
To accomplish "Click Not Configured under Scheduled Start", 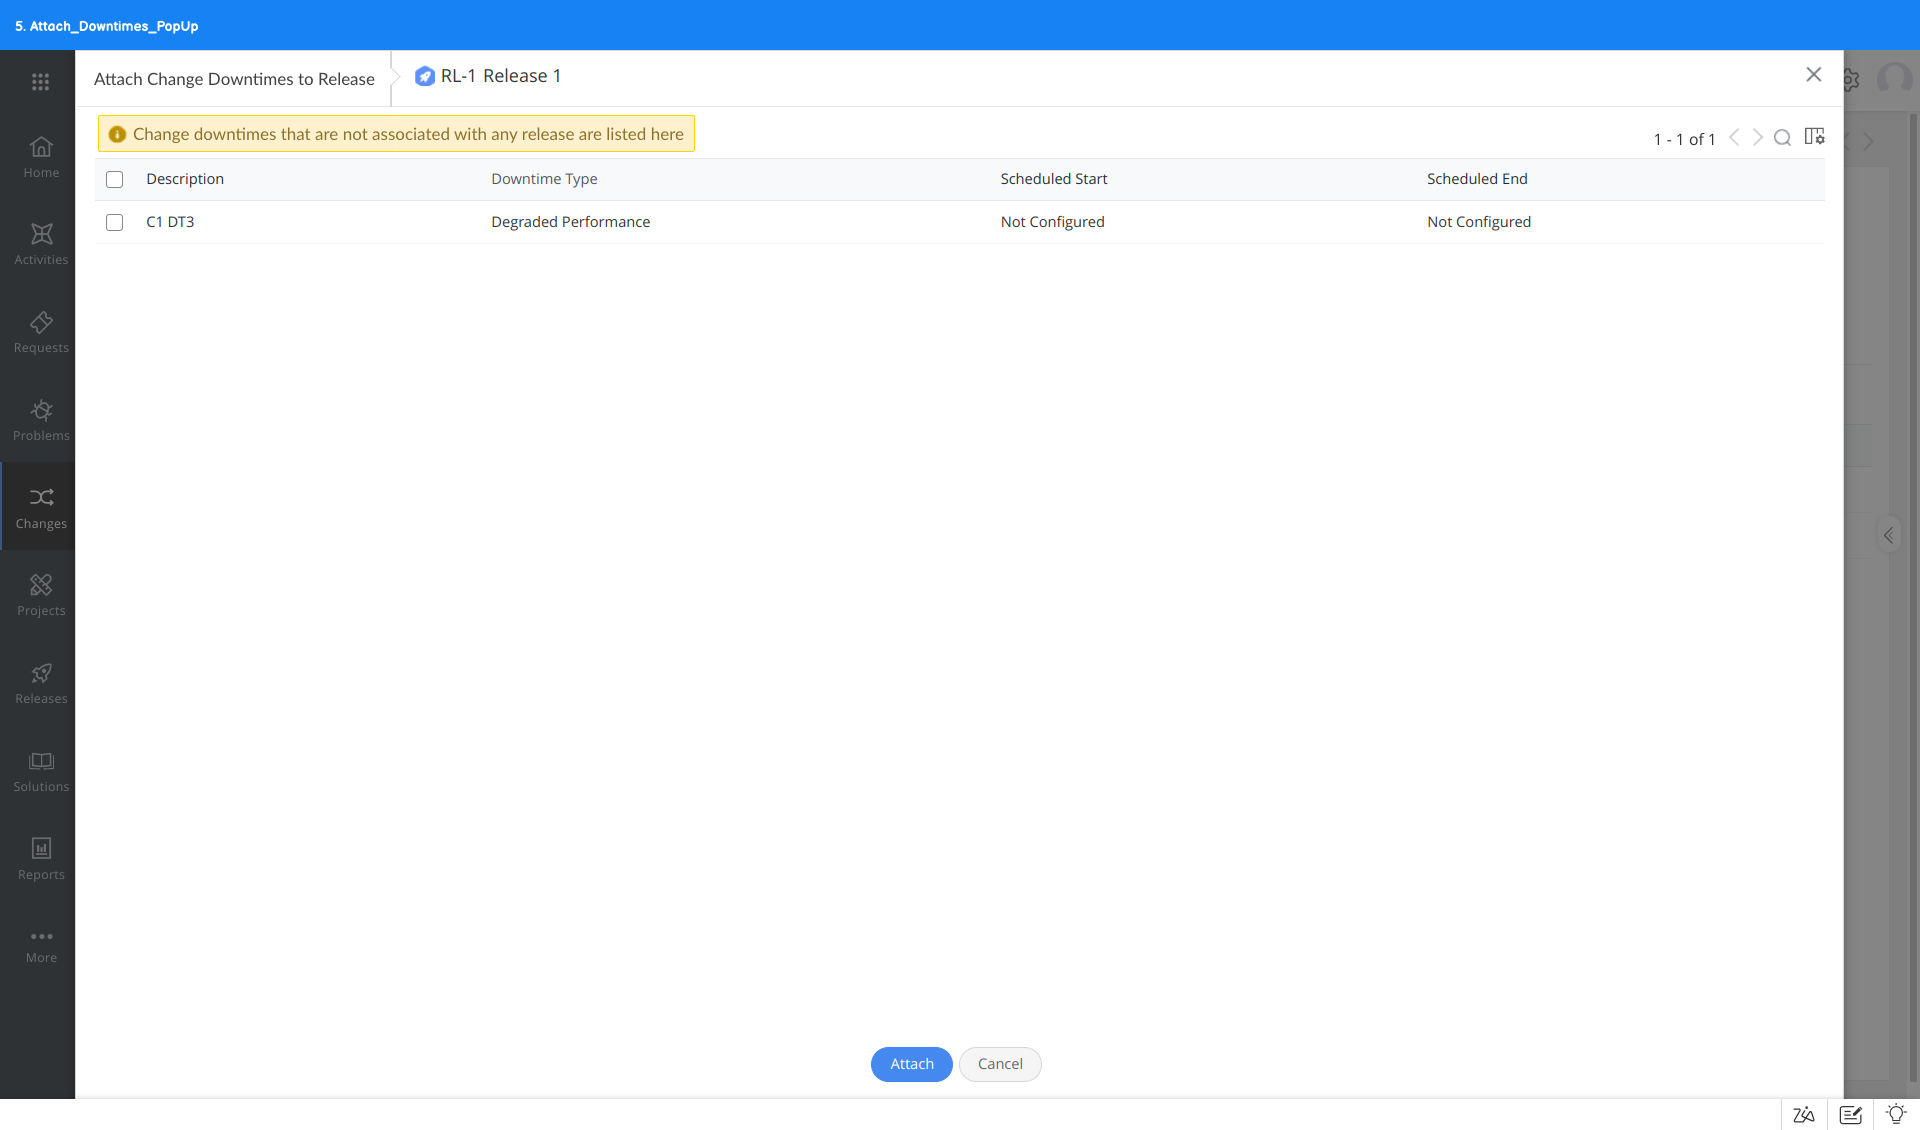I will click(1052, 222).
